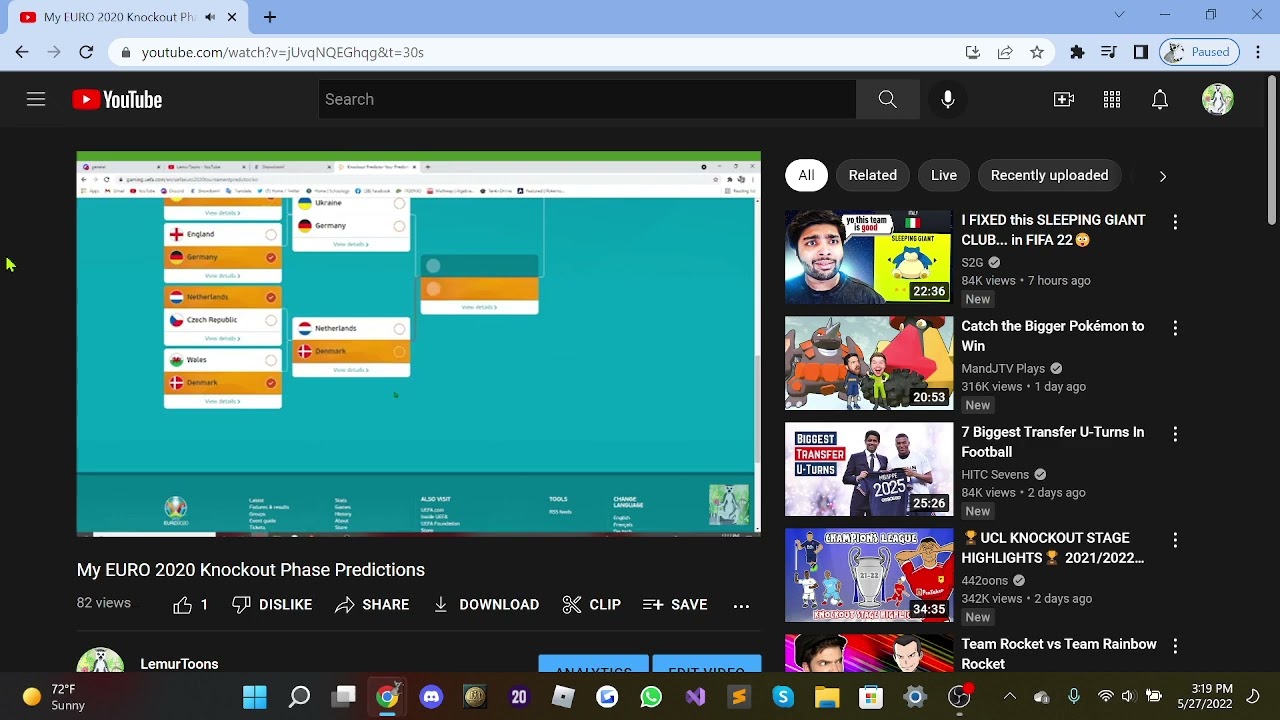
Task: Click the CLIP scissors button
Action: point(592,605)
